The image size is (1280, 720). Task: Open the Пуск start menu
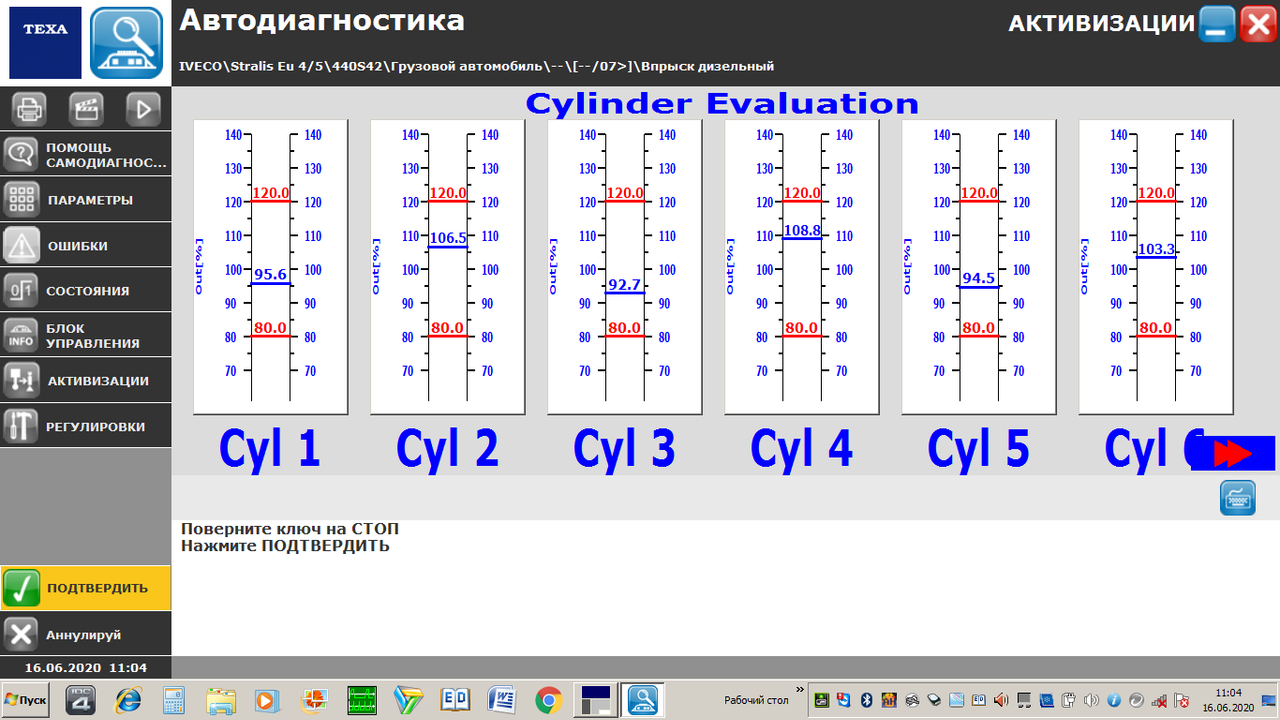pyautogui.click(x=26, y=700)
